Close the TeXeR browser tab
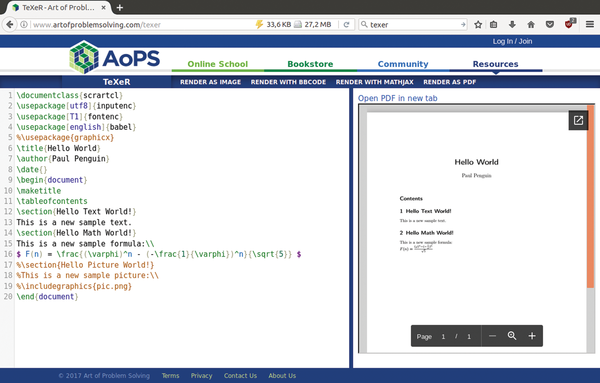Screen dimensions: 600x383 tap(104, 7)
